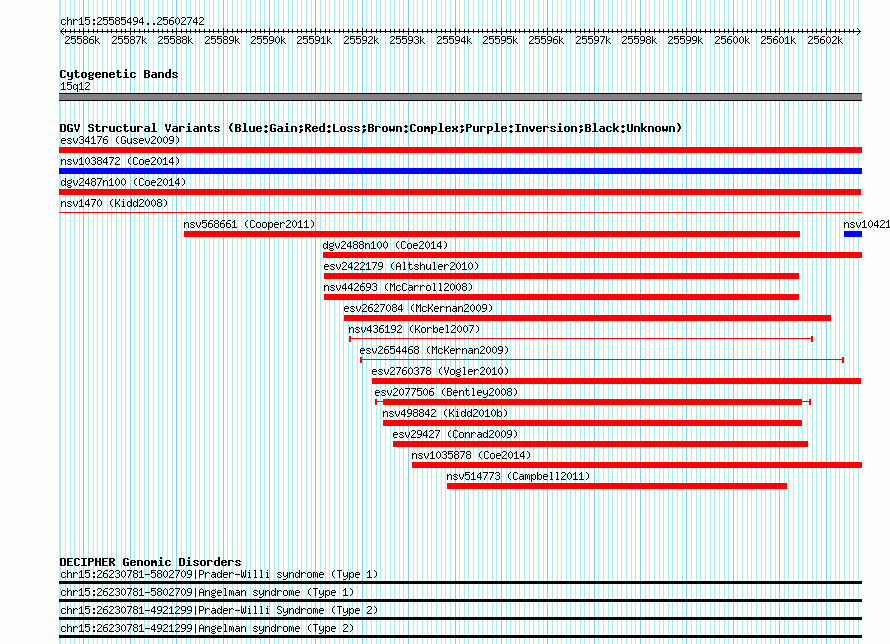This screenshot has height=644, width=890.
Task: Click the esv2654468 (McKernan2009) label
Action: tap(434, 350)
